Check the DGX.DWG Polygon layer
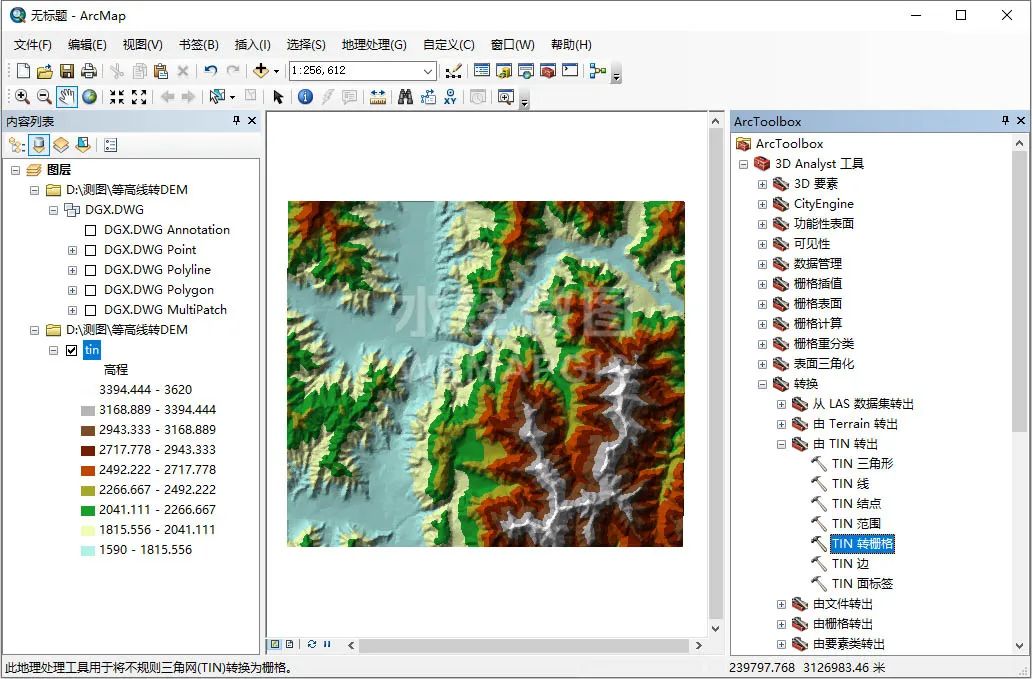 pyautogui.click(x=91, y=290)
